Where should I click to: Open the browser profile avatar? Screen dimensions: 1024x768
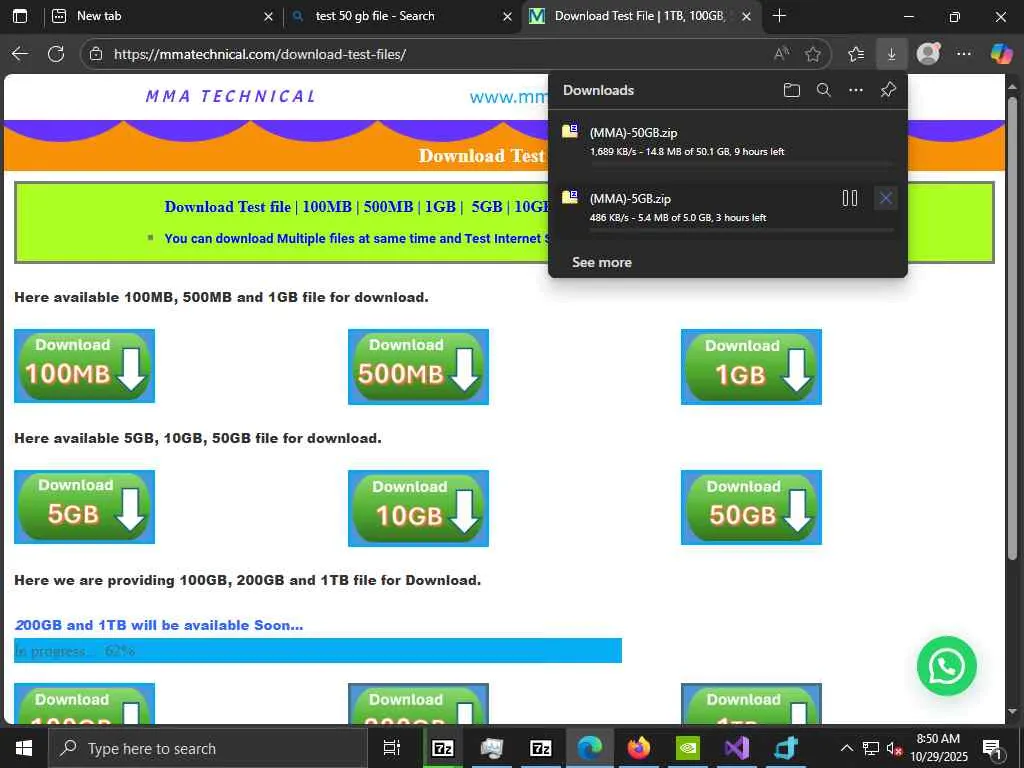[x=928, y=54]
